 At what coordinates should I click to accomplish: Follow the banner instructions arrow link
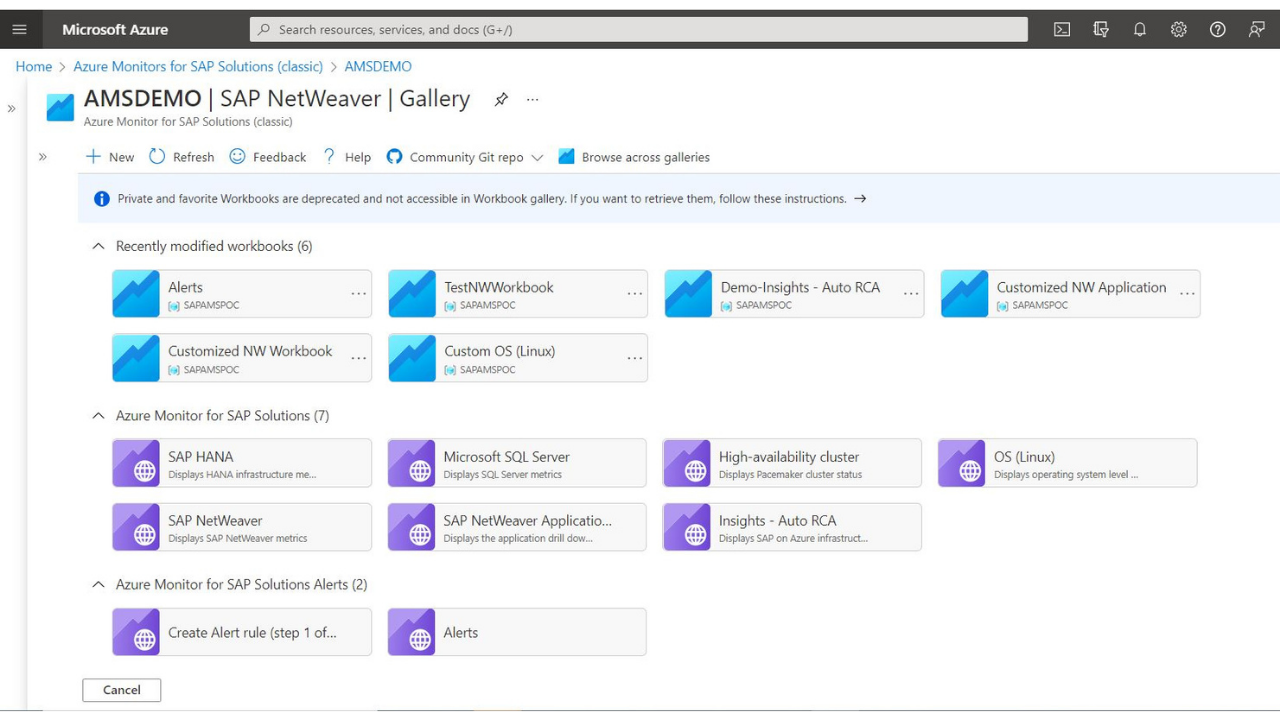[860, 199]
